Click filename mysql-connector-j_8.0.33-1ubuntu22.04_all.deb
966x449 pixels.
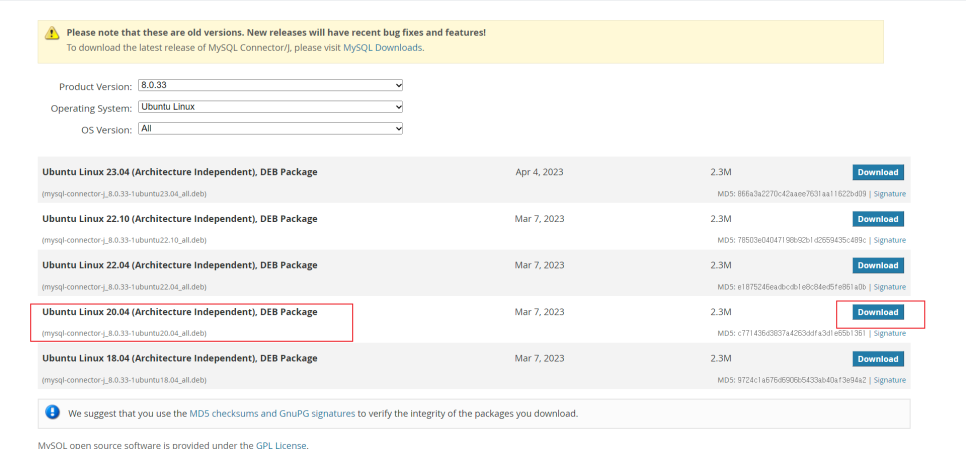pos(124,287)
